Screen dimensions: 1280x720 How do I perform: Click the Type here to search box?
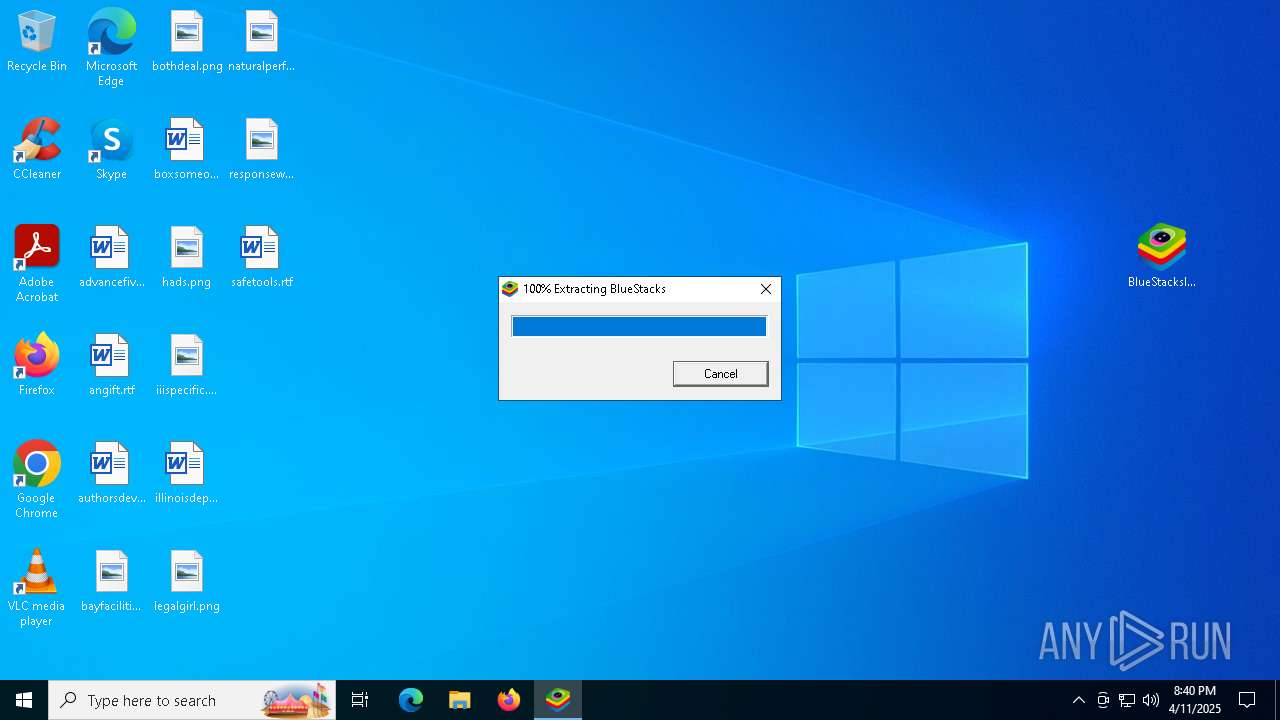click(192, 700)
